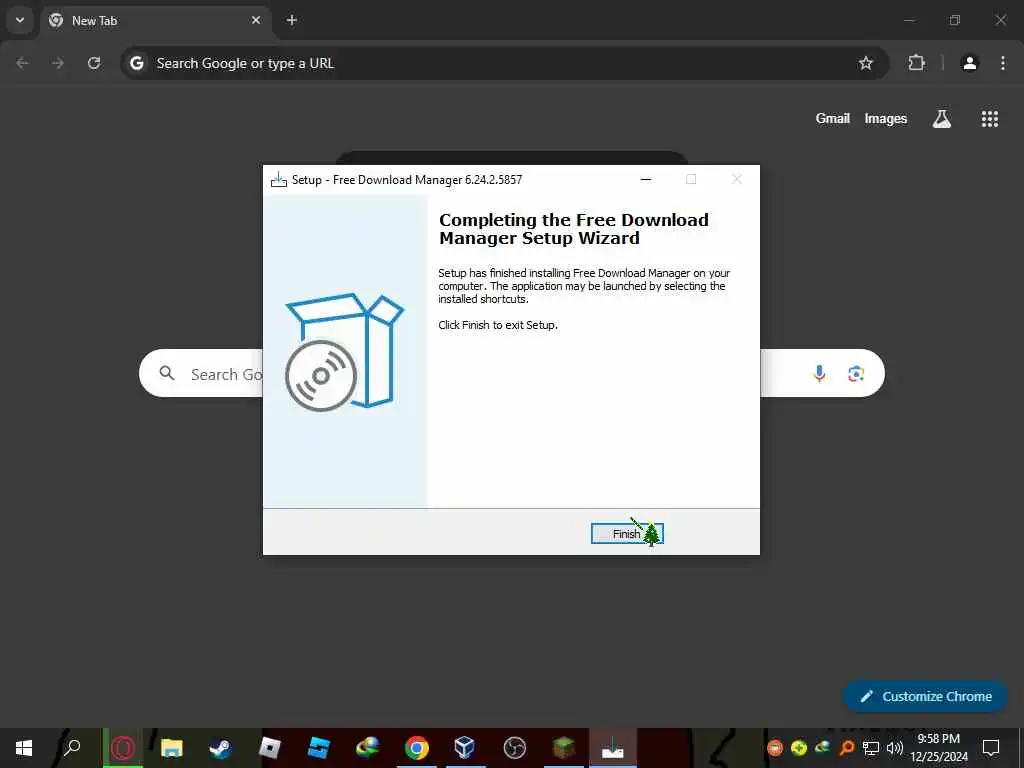Viewport: 1024px width, 768px height.
Task: Go back in Chrome
Action: [22, 63]
